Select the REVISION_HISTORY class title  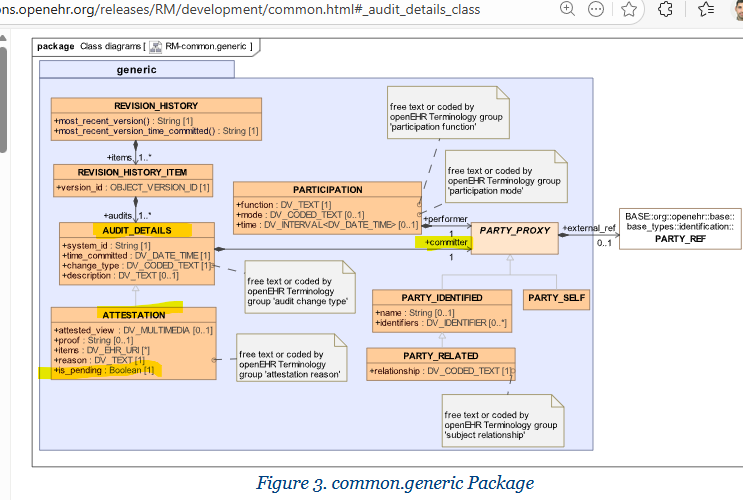(x=155, y=105)
